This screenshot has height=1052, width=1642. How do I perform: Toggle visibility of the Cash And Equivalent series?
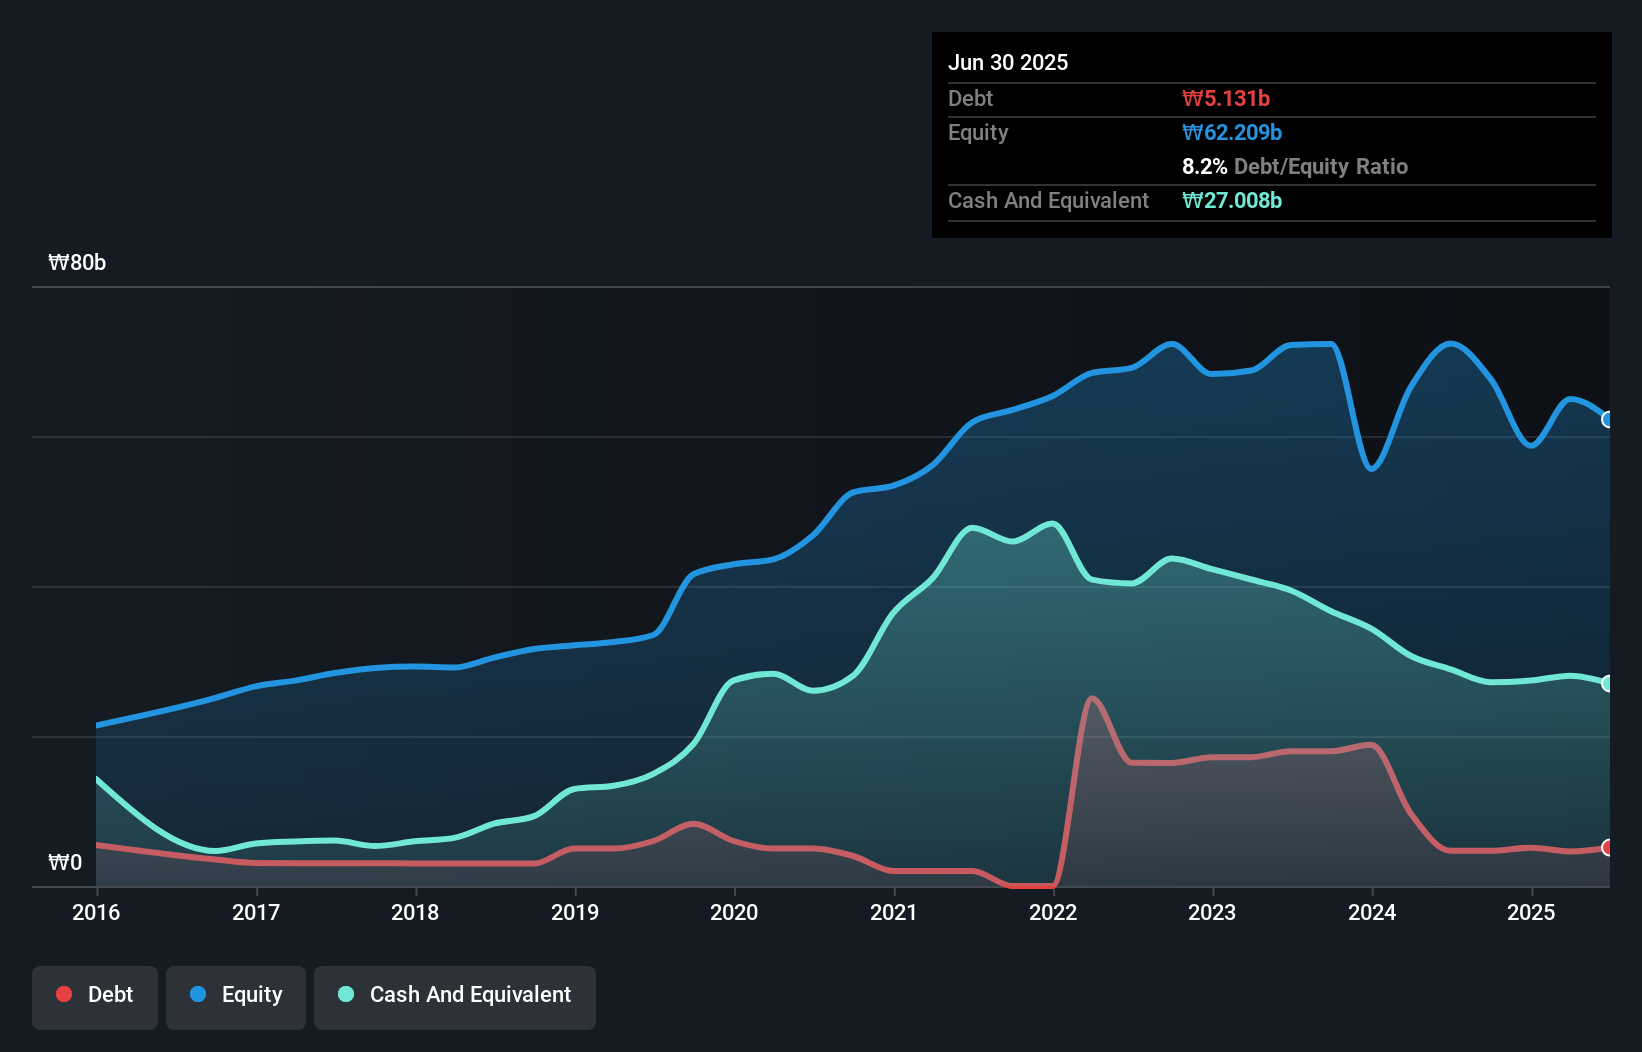[455, 994]
